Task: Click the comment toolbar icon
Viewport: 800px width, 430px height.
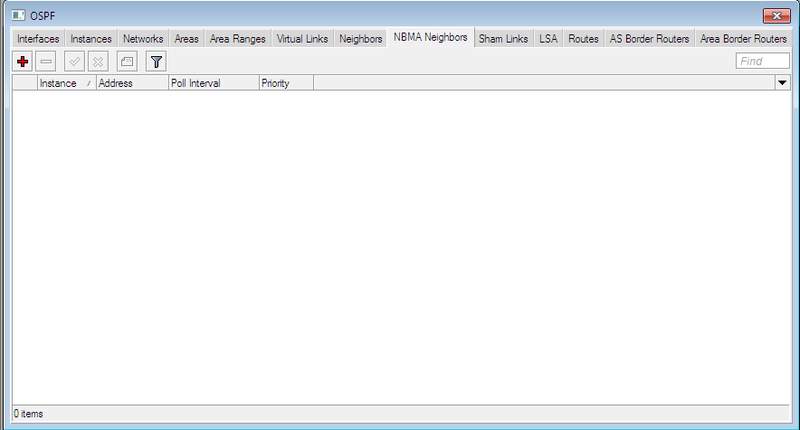Action: pyautogui.click(x=127, y=62)
